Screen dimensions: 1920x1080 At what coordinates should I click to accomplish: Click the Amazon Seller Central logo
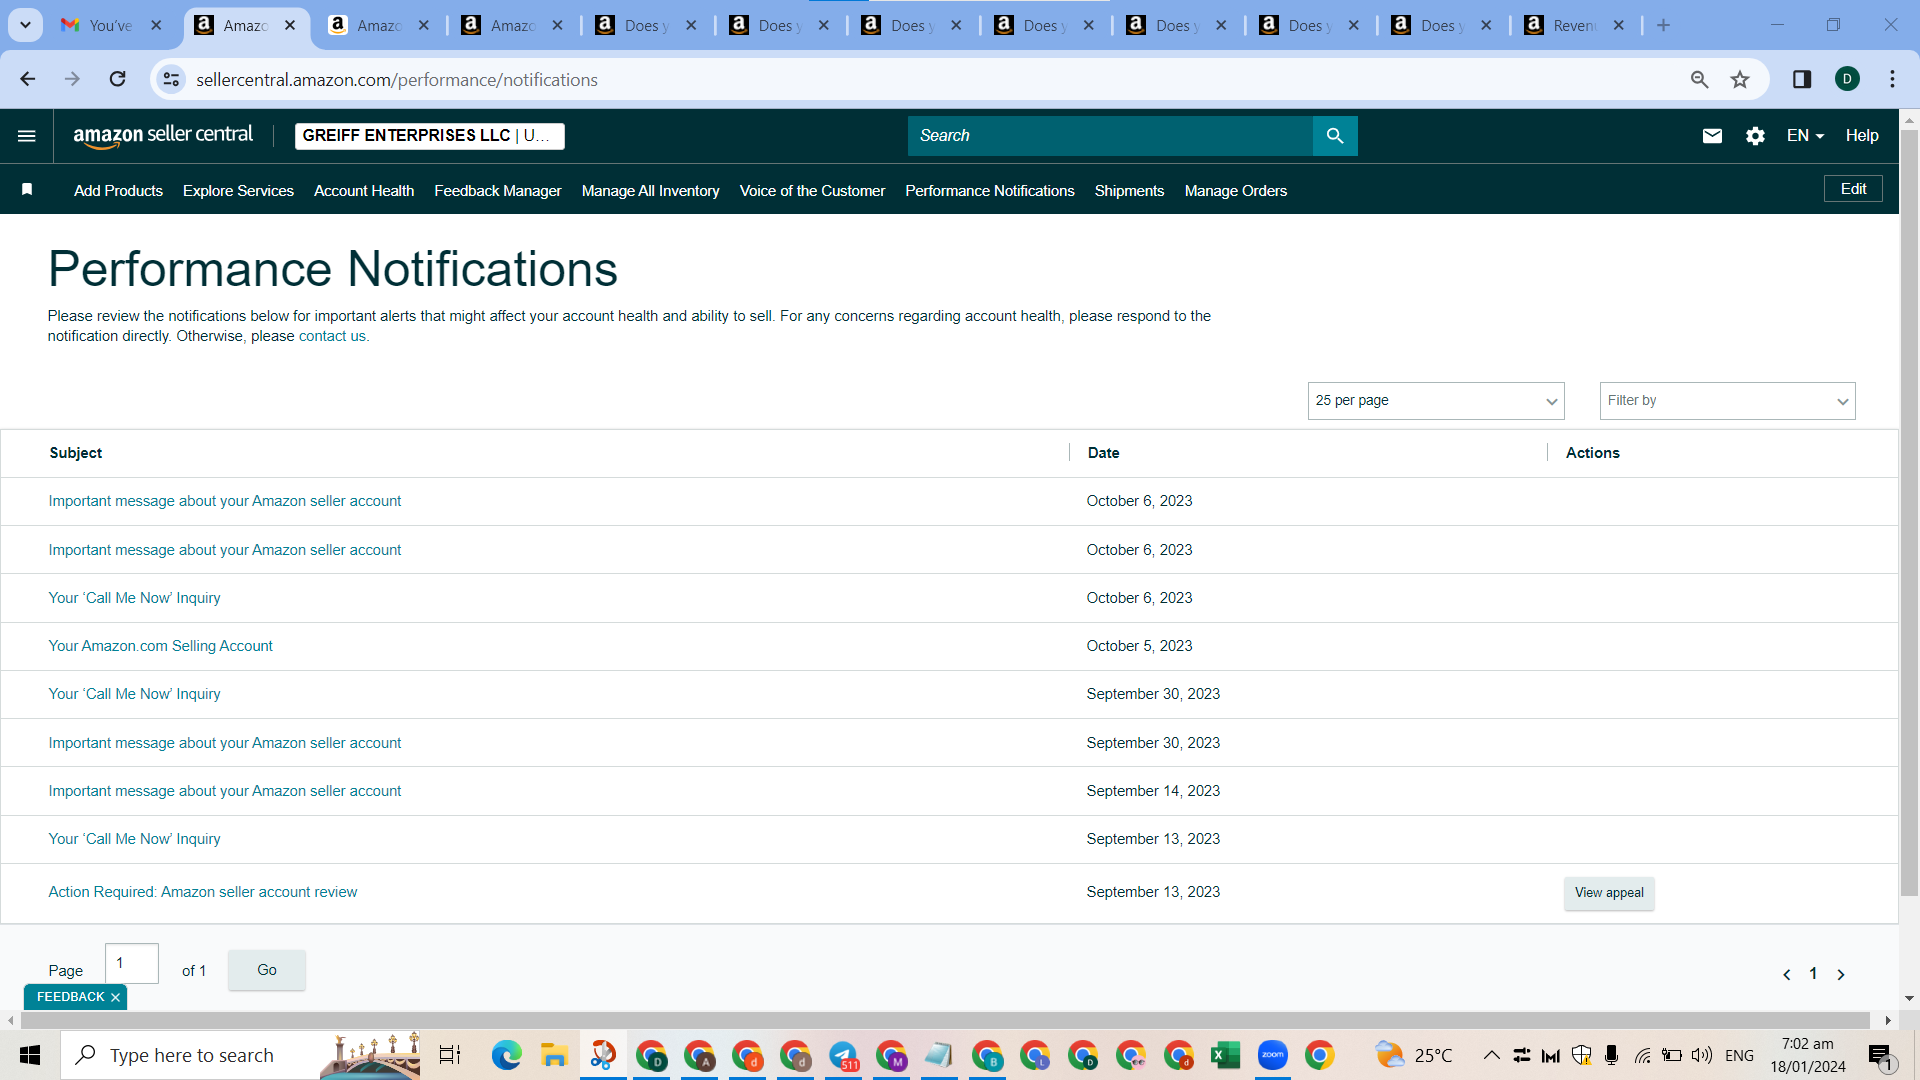pyautogui.click(x=163, y=136)
